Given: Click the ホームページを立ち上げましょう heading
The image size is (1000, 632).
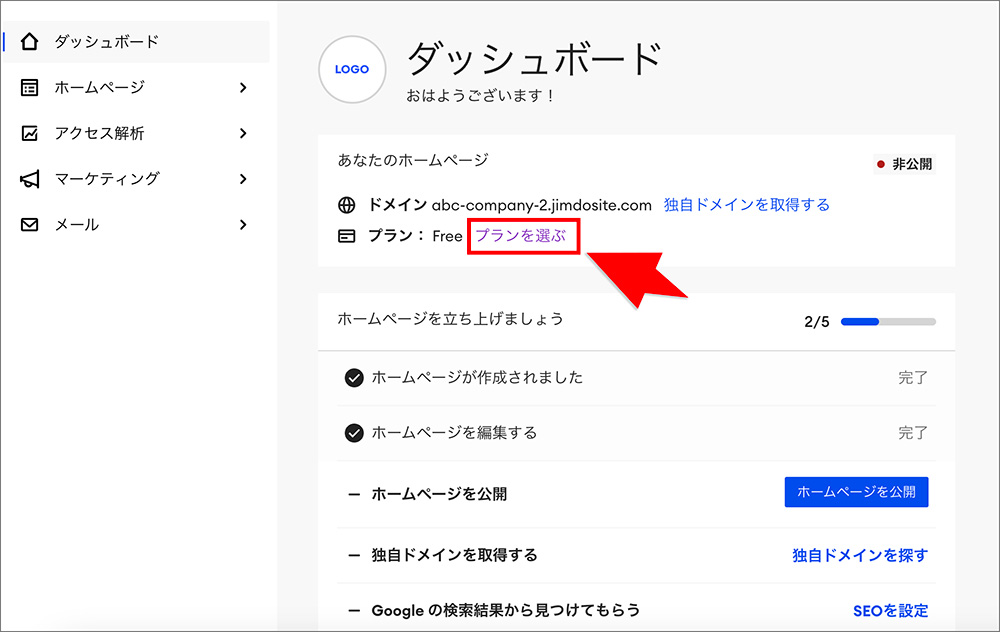Looking at the screenshot, I should pyautogui.click(x=451, y=319).
